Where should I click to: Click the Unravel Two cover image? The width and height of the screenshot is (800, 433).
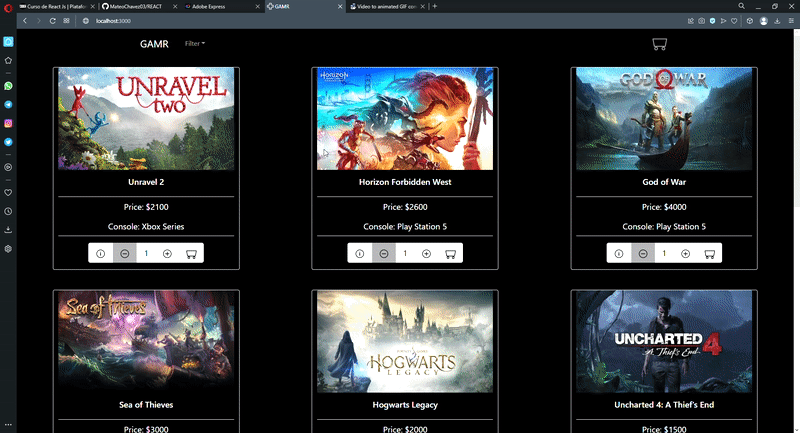tap(146, 119)
